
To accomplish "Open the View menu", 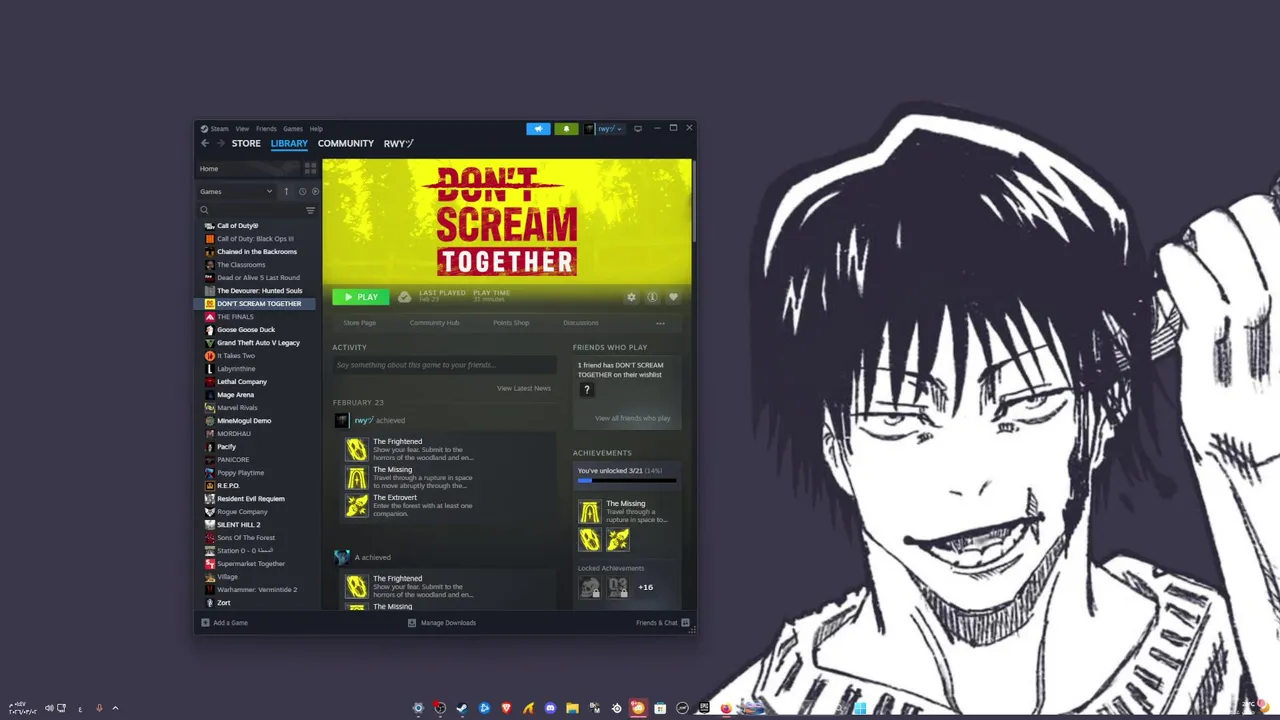I will pyautogui.click(x=242, y=128).
